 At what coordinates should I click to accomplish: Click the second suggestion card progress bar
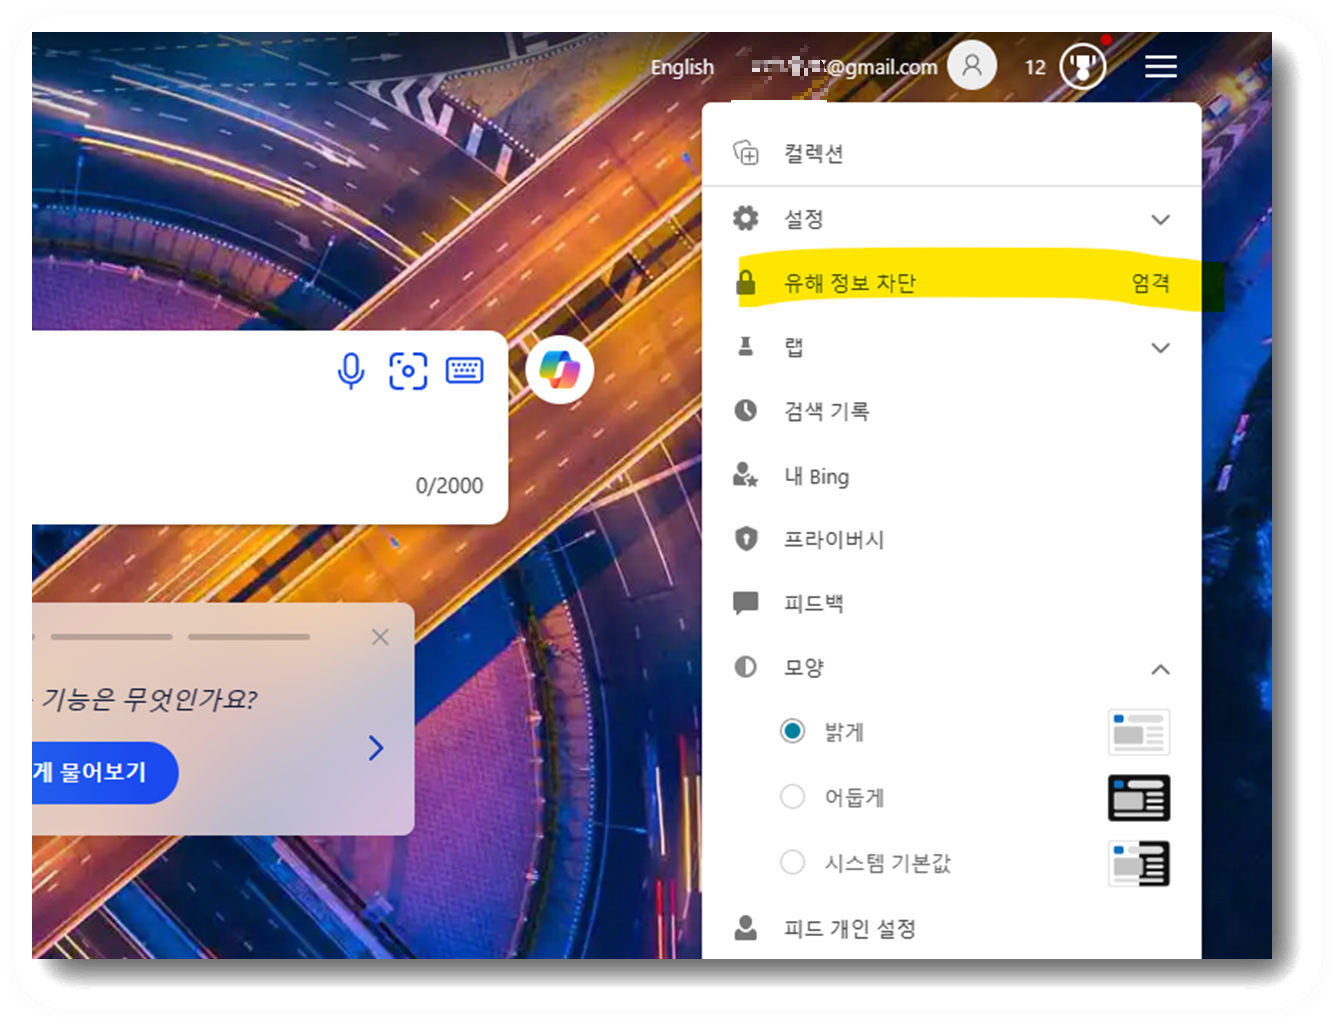(112, 636)
